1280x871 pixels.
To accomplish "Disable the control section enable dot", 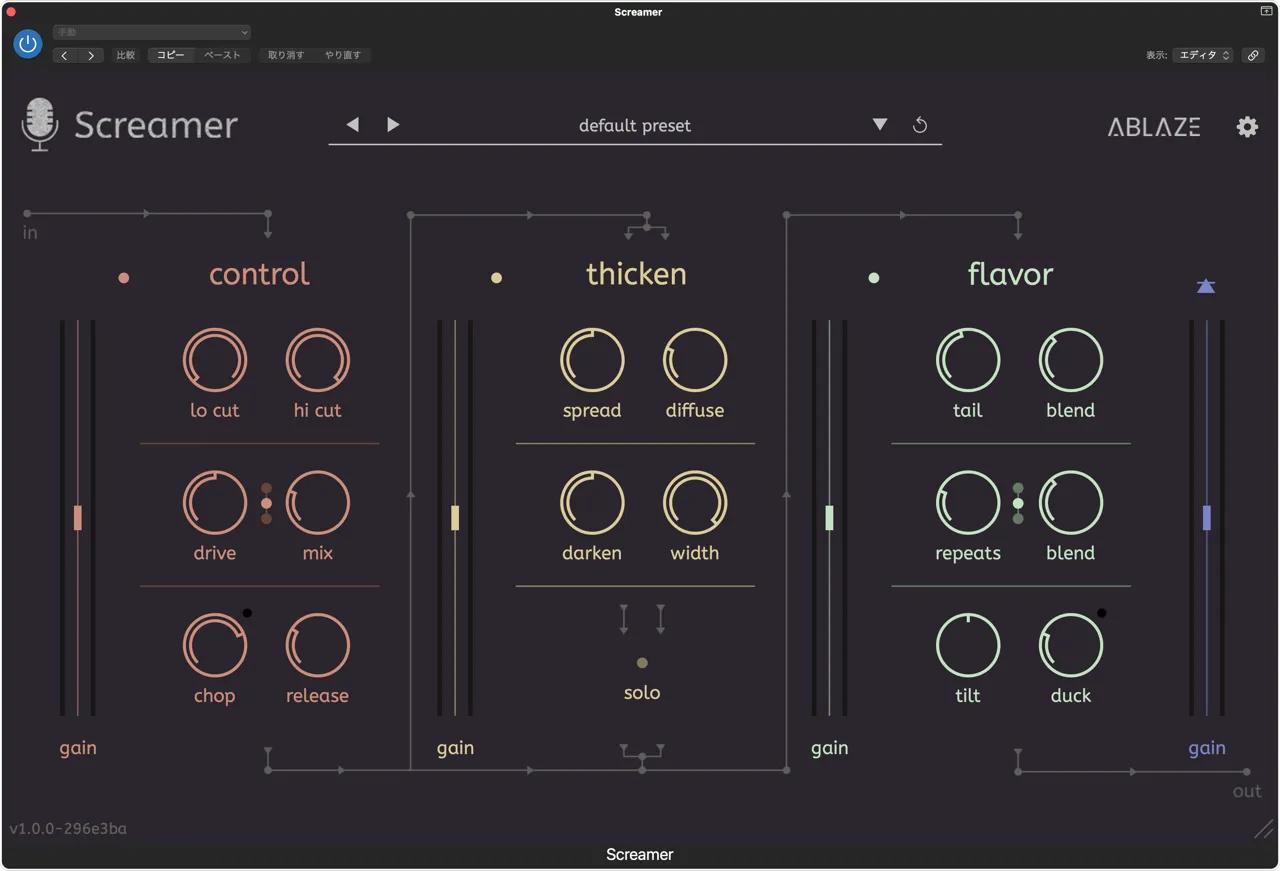I will [124, 278].
